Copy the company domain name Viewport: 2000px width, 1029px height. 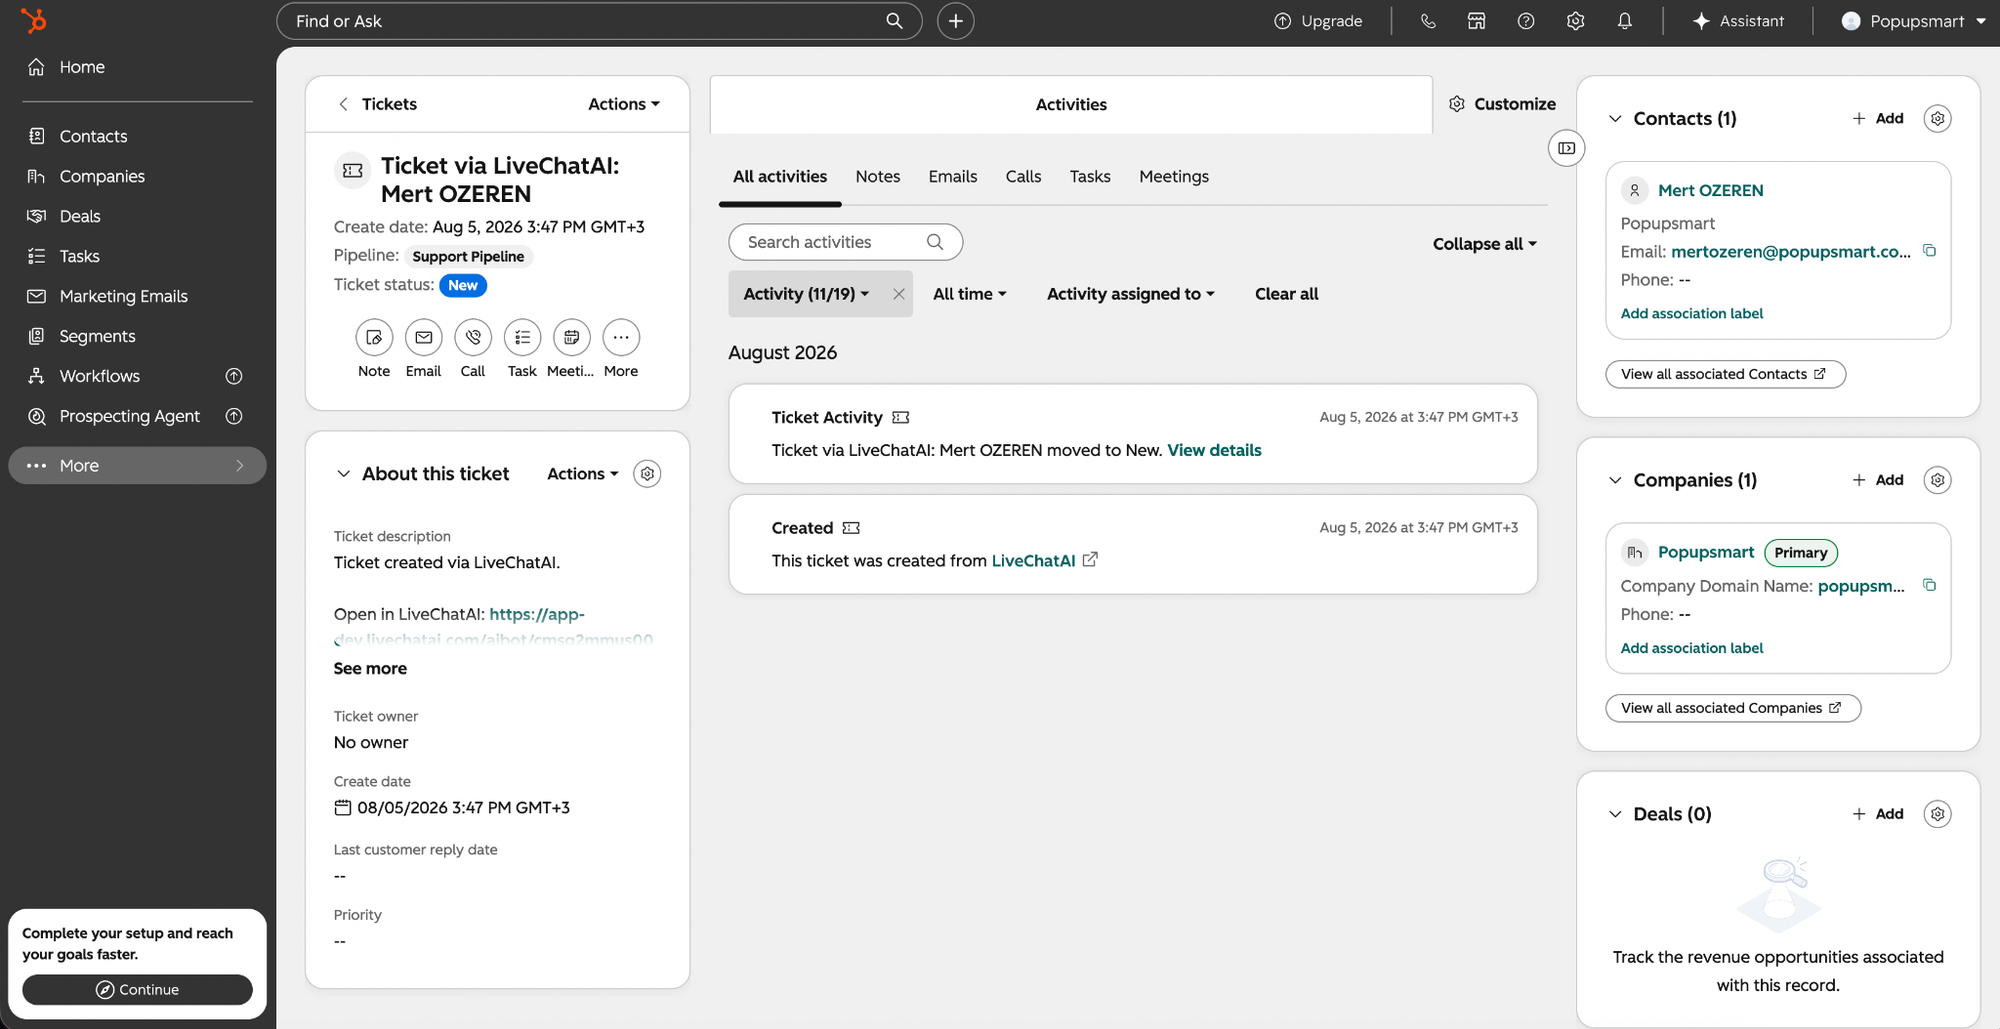coord(1929,585)
